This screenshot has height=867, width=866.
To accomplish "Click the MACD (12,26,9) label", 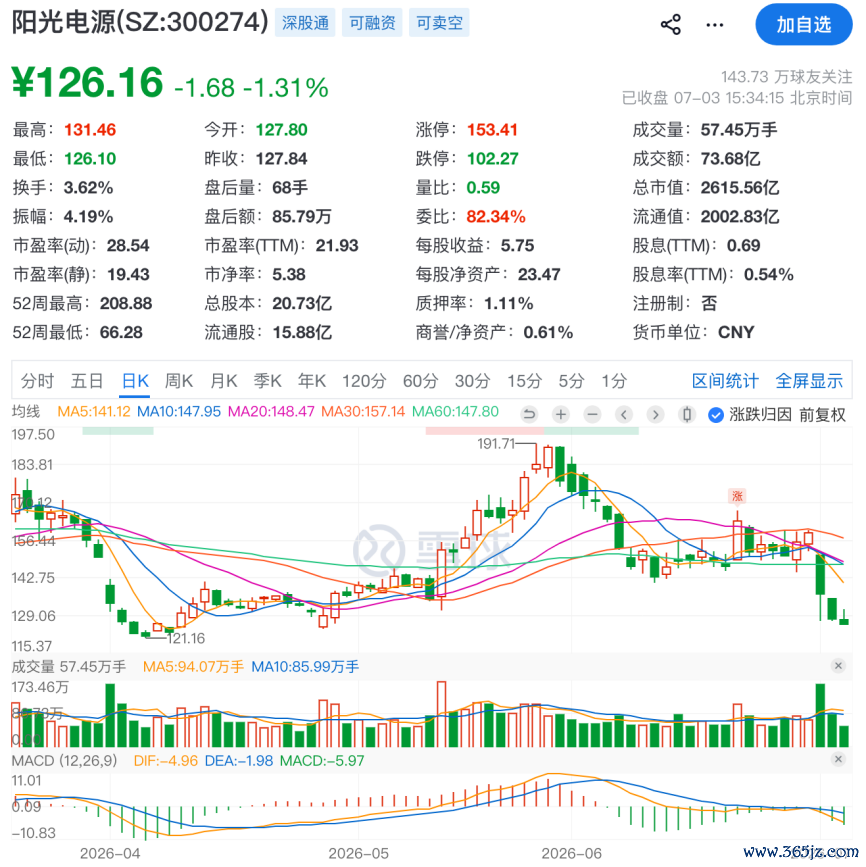I will point(64,761).
